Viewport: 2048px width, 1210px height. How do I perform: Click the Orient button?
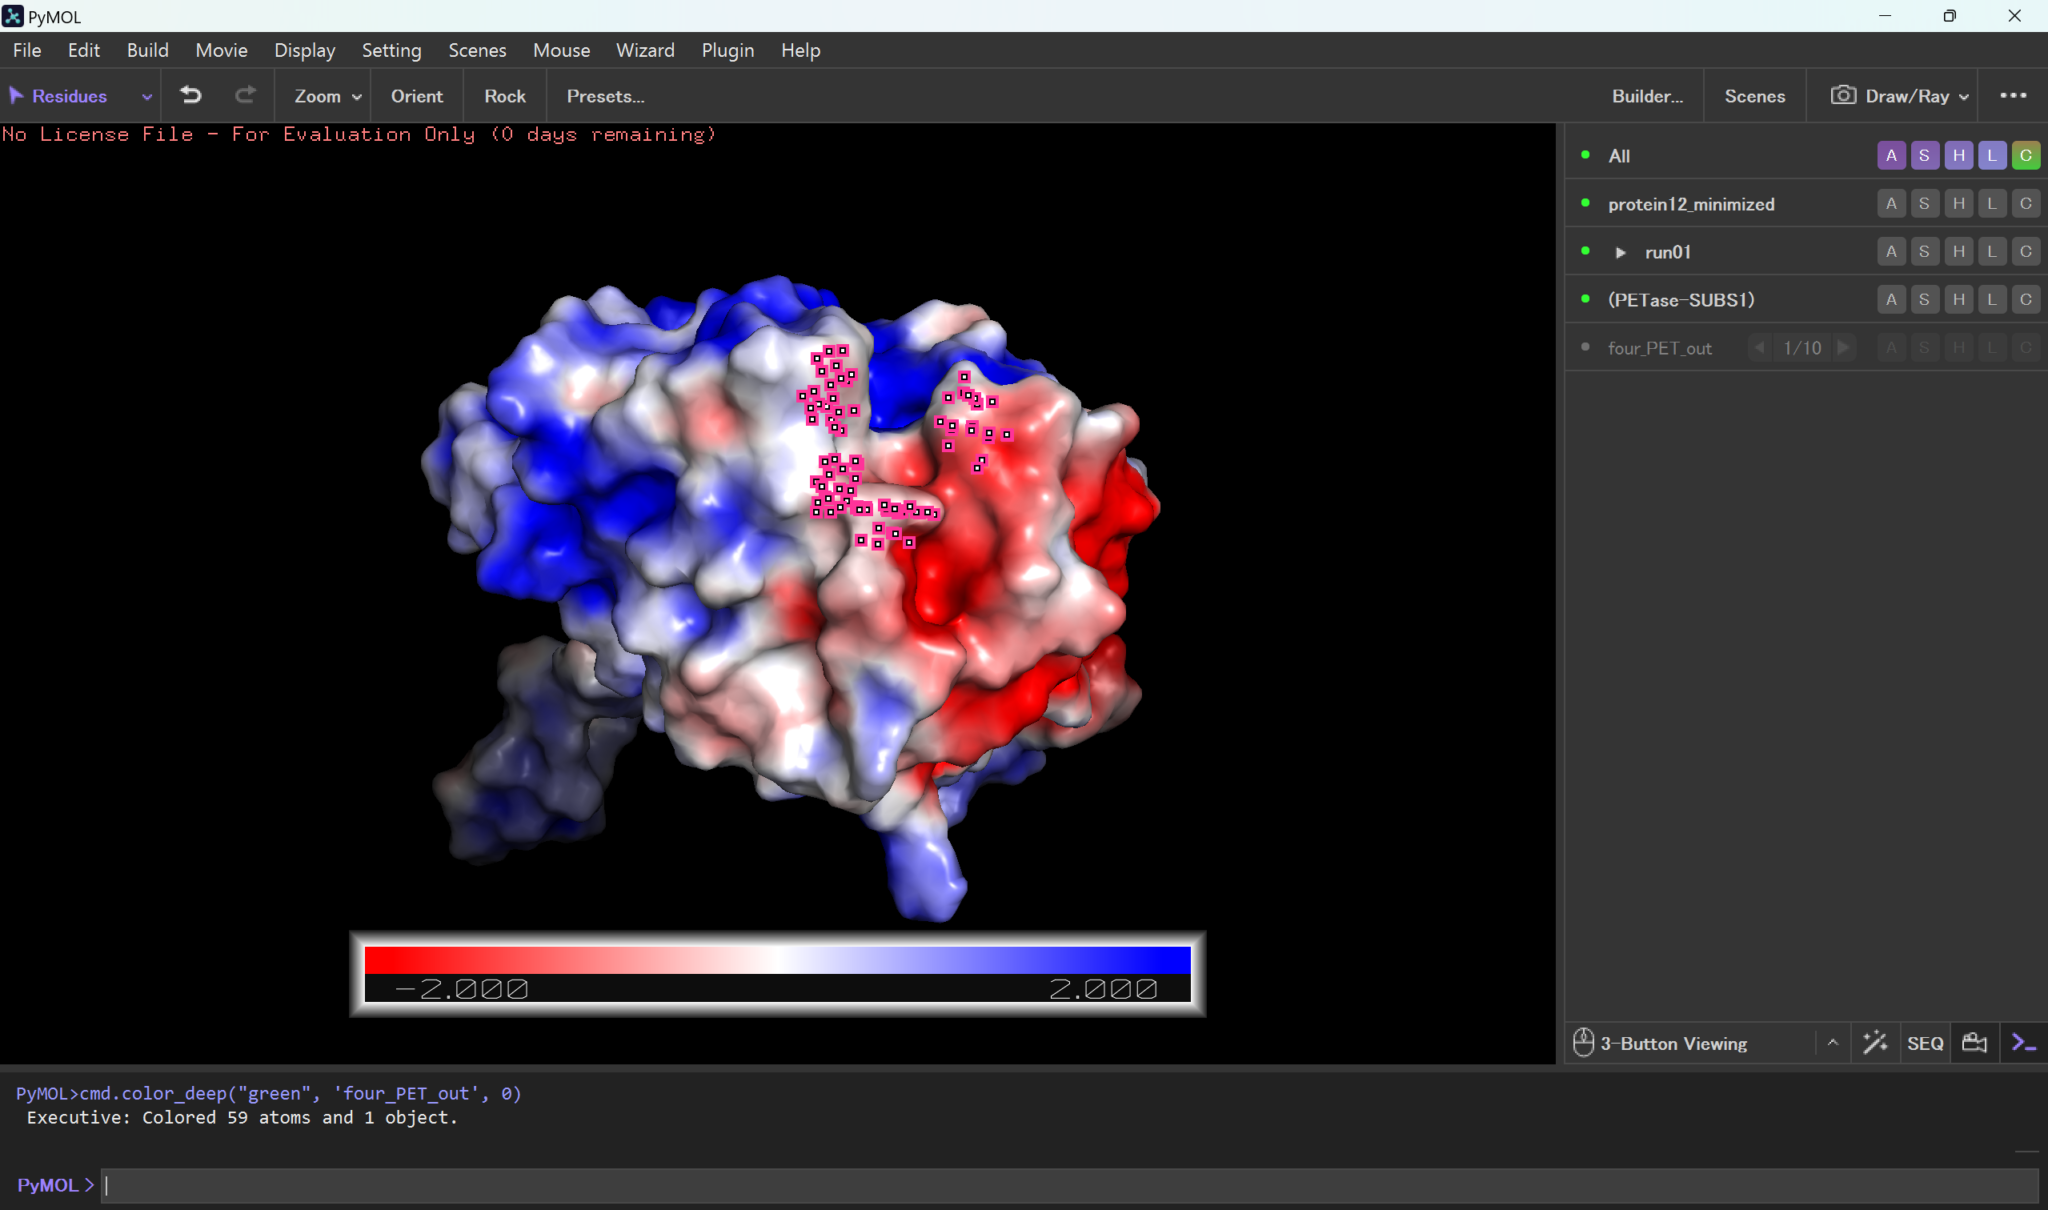[416, 96]
